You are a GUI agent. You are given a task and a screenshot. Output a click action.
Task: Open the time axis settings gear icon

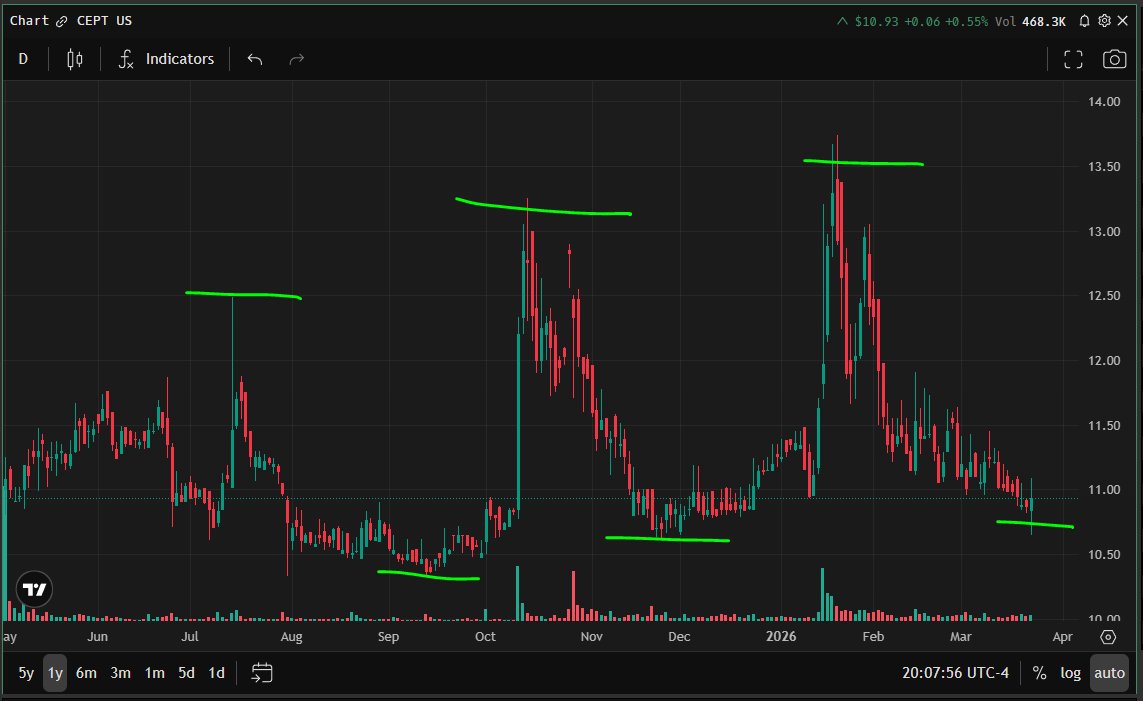(x=1108, y=637)
